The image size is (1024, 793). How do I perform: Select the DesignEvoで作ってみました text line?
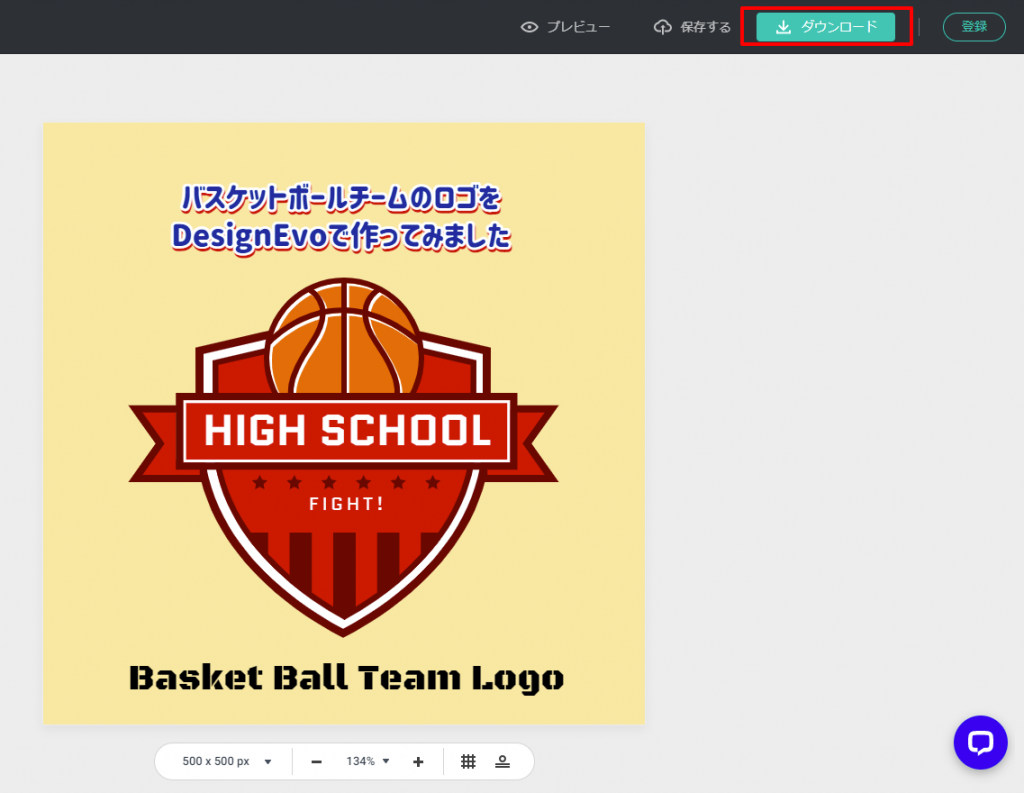point(341,236)
